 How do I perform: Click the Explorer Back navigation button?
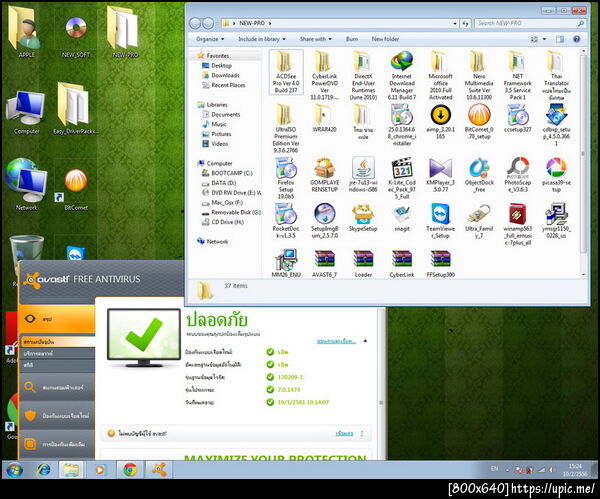[x=195, y=23]
